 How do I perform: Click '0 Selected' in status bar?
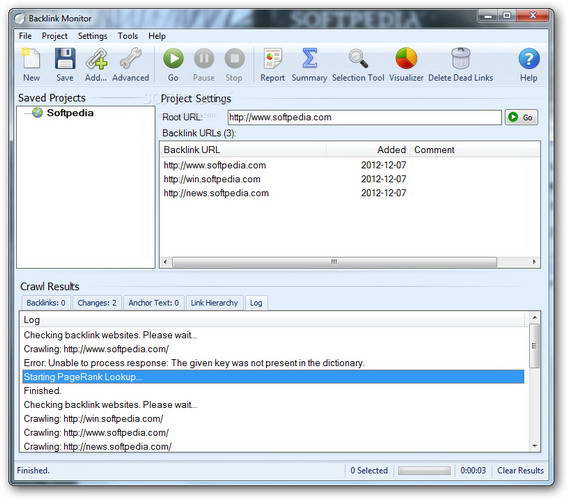click(x=369, y=470)
